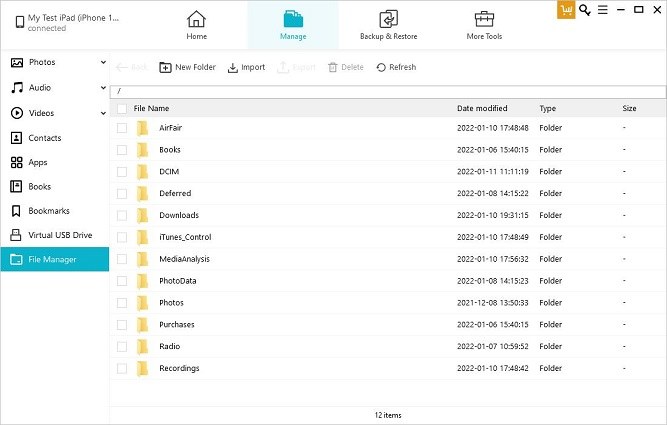Viewport: 667px width, 425px height.
Task: Check the DCIM folder checkbox
Action: (122, 171)
